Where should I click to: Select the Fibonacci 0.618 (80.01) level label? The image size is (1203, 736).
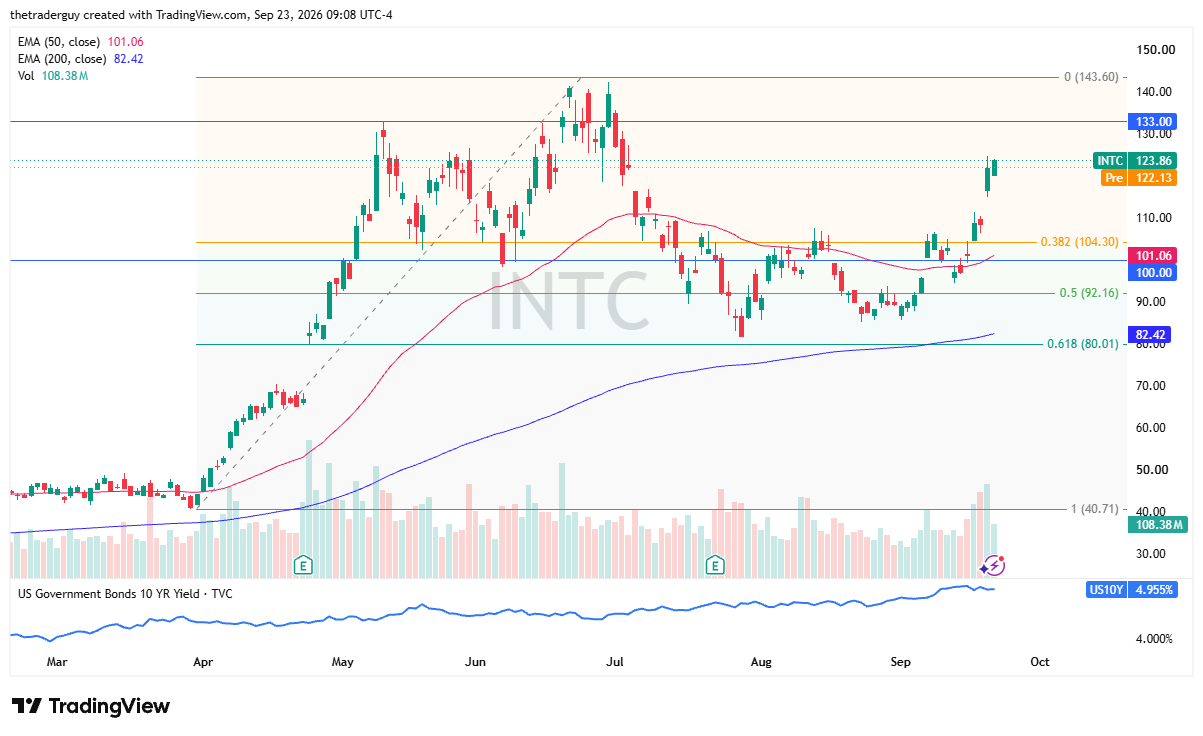coord(1082,344)
